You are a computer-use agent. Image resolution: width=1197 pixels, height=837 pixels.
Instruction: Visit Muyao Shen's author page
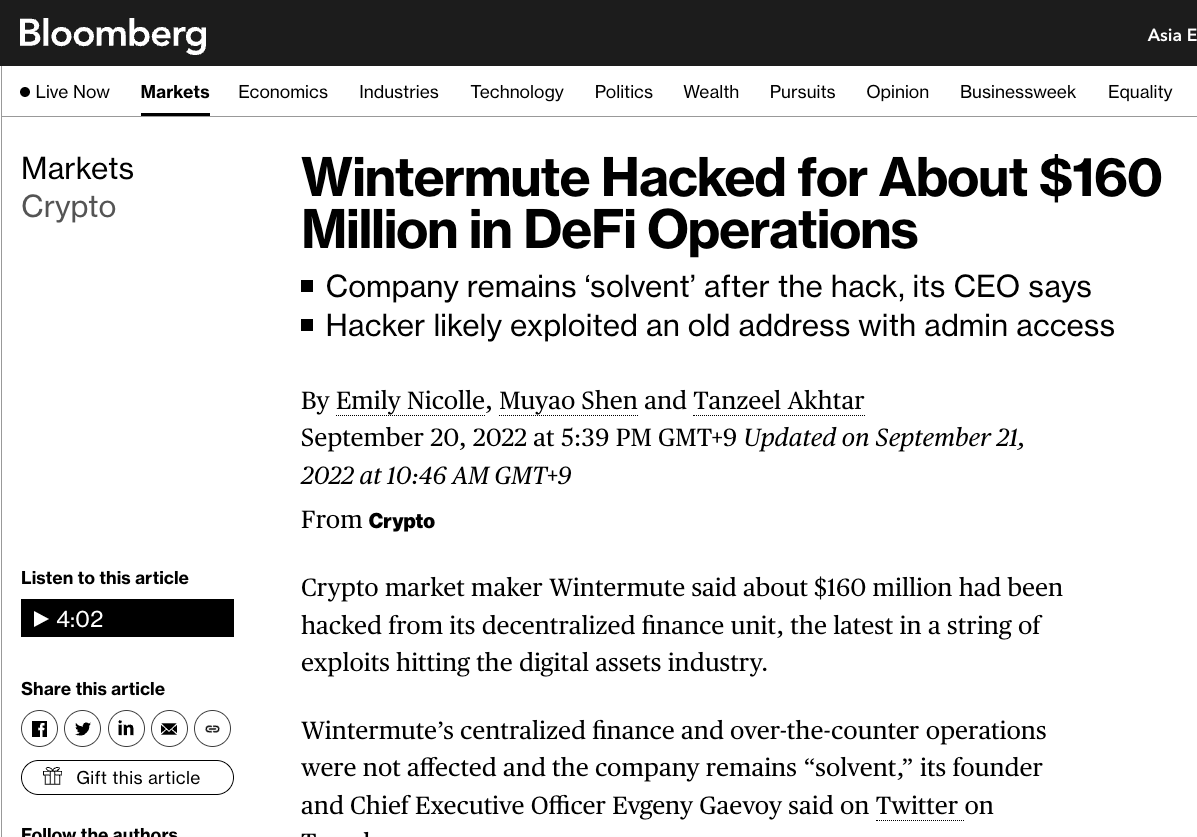pos(568,401)
